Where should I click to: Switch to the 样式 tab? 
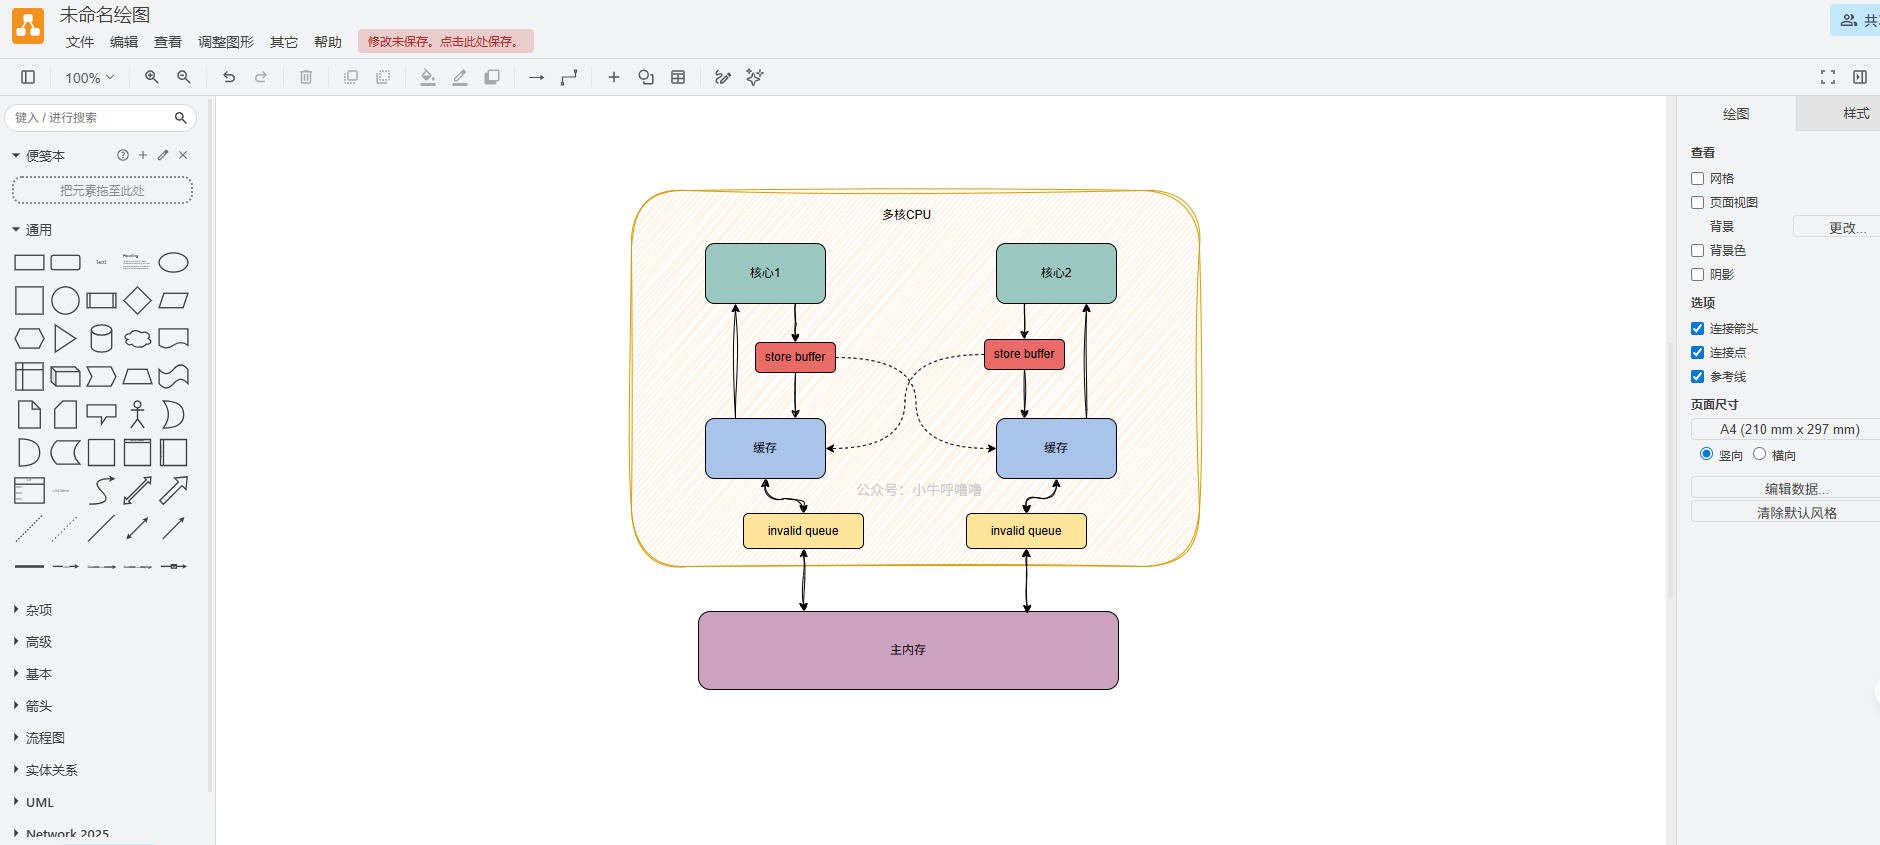1838,114
